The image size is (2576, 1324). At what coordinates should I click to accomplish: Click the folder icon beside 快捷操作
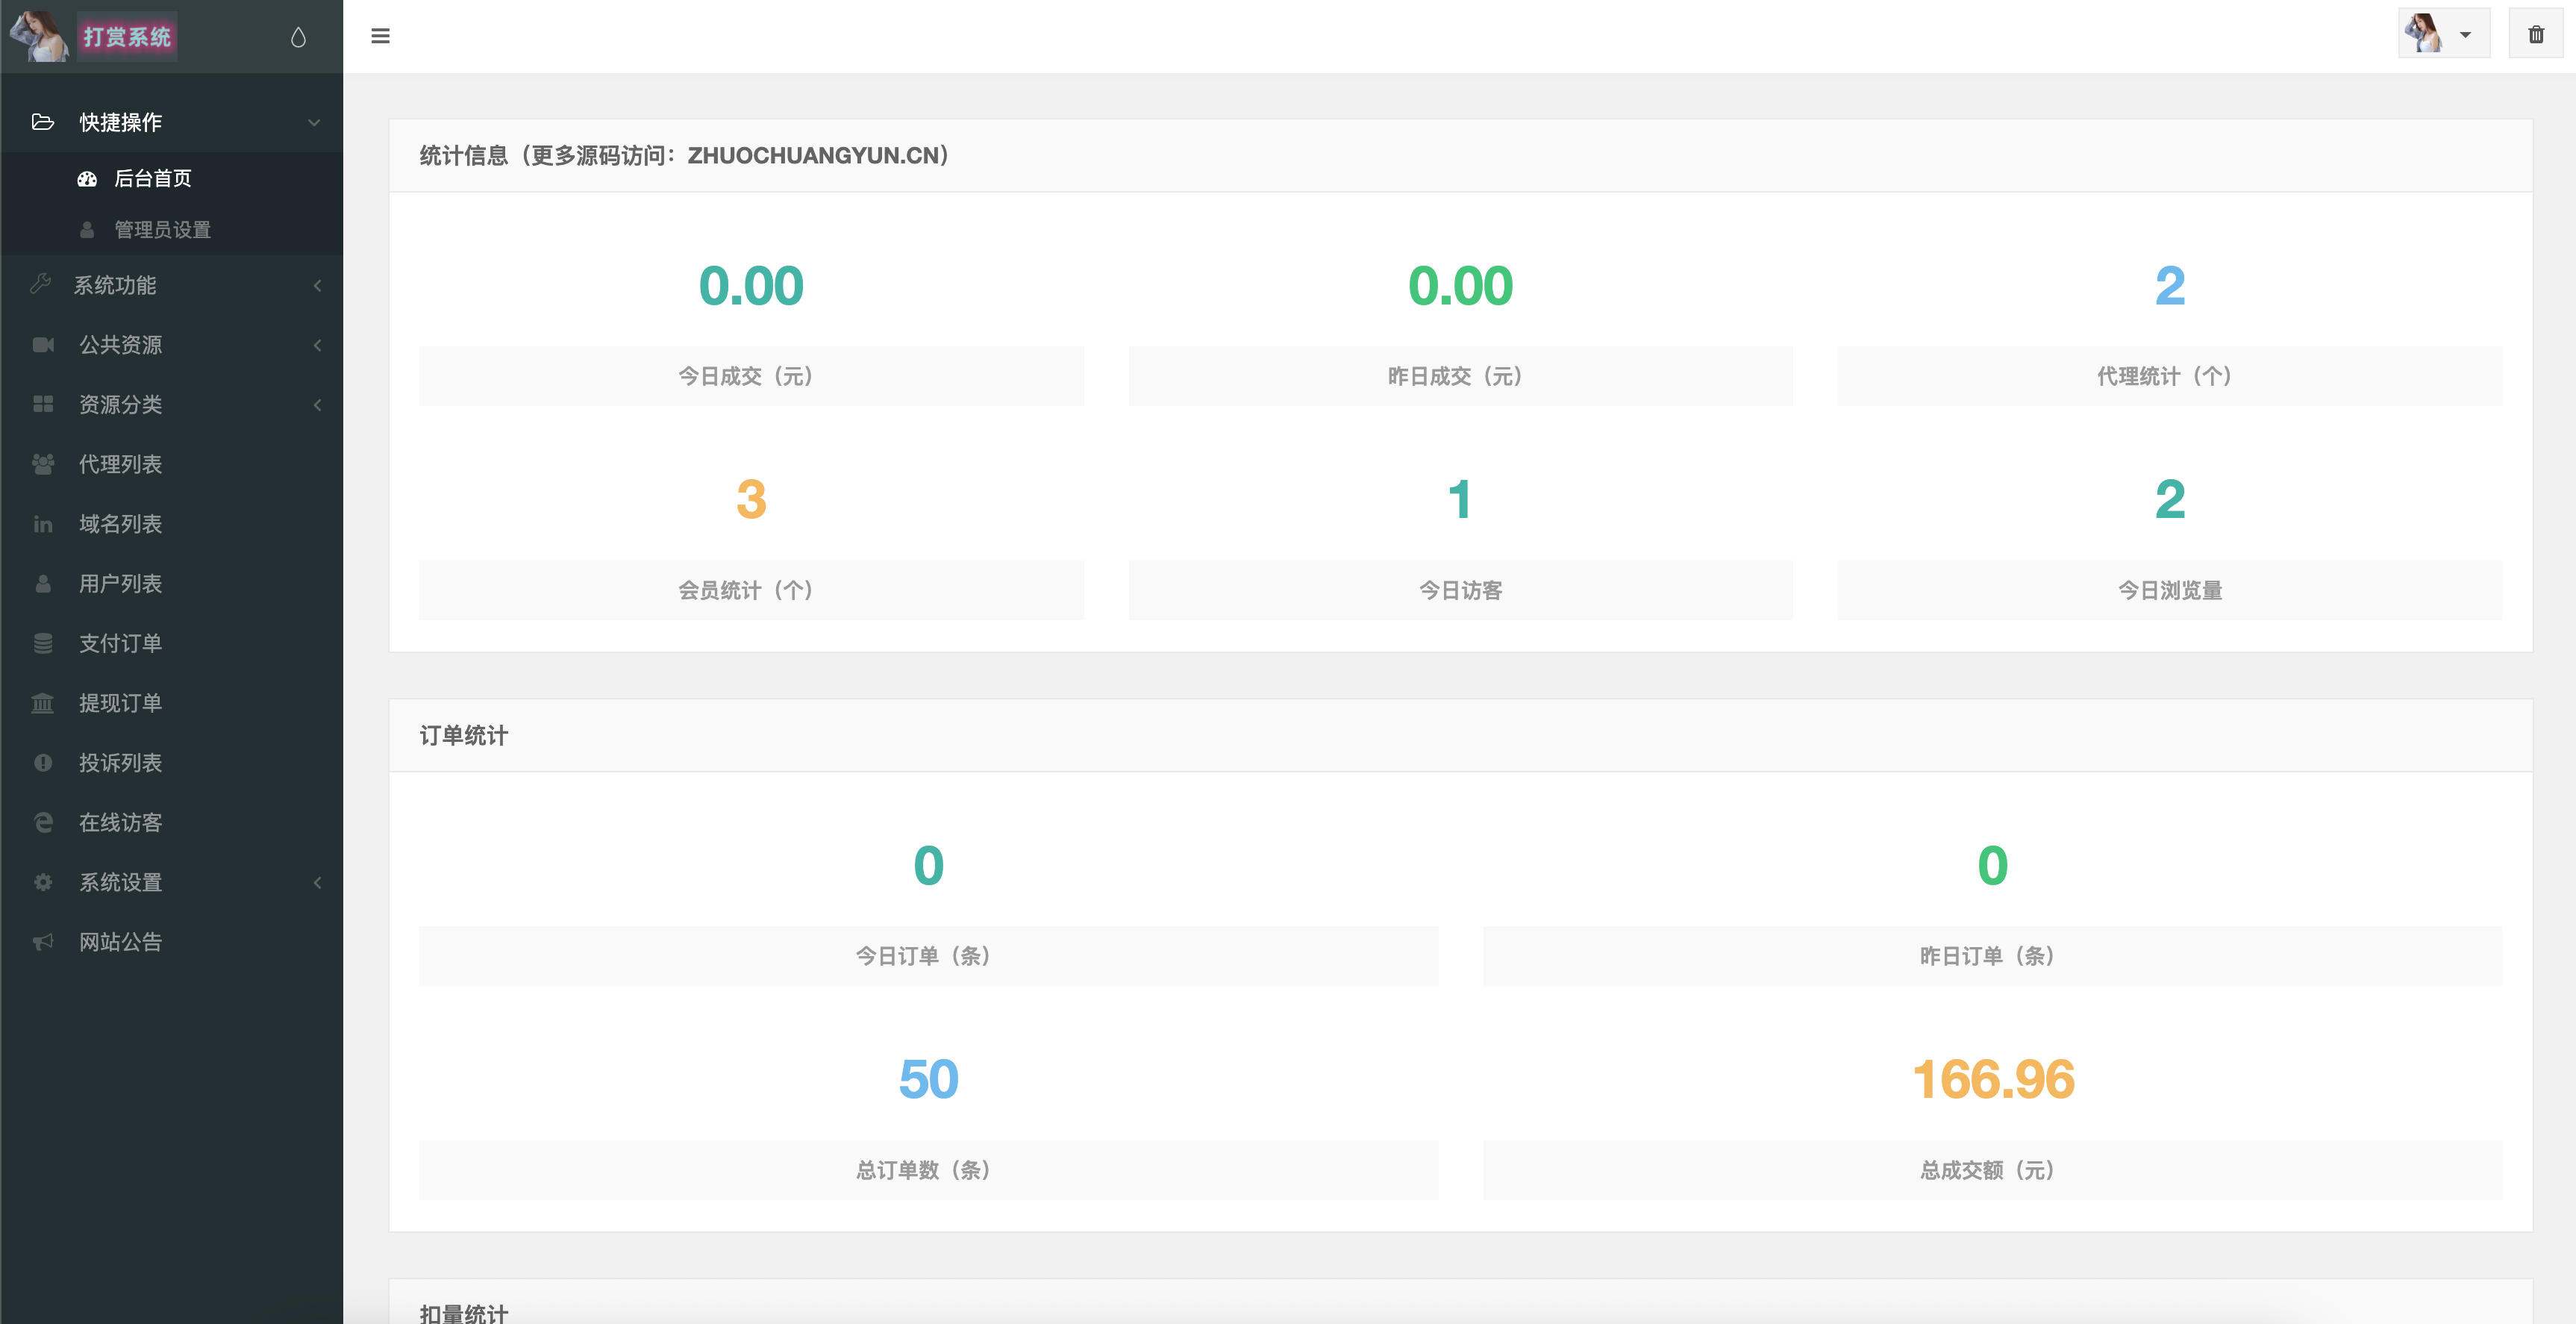pos(42,122)
